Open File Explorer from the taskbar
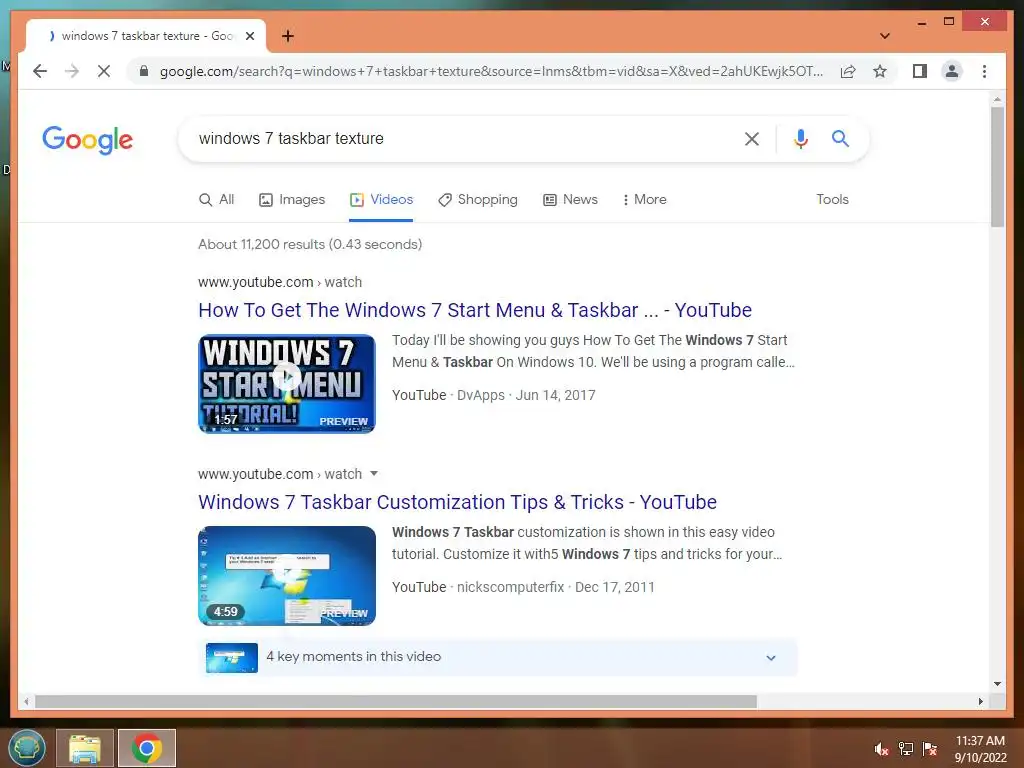Screen dimensions: 1024x768 coord(84,748)
